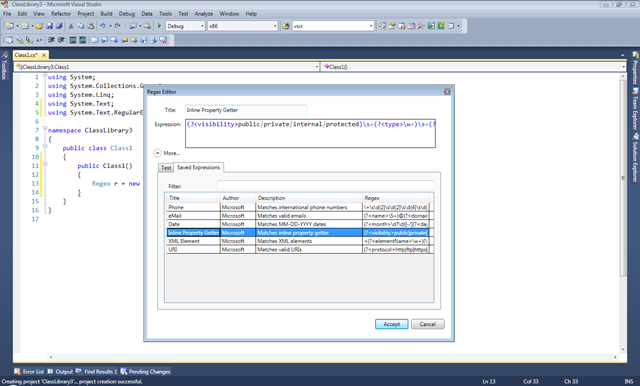Screen dimensions: 640x386
Task: Open the File menu
Action: point(7,13)
